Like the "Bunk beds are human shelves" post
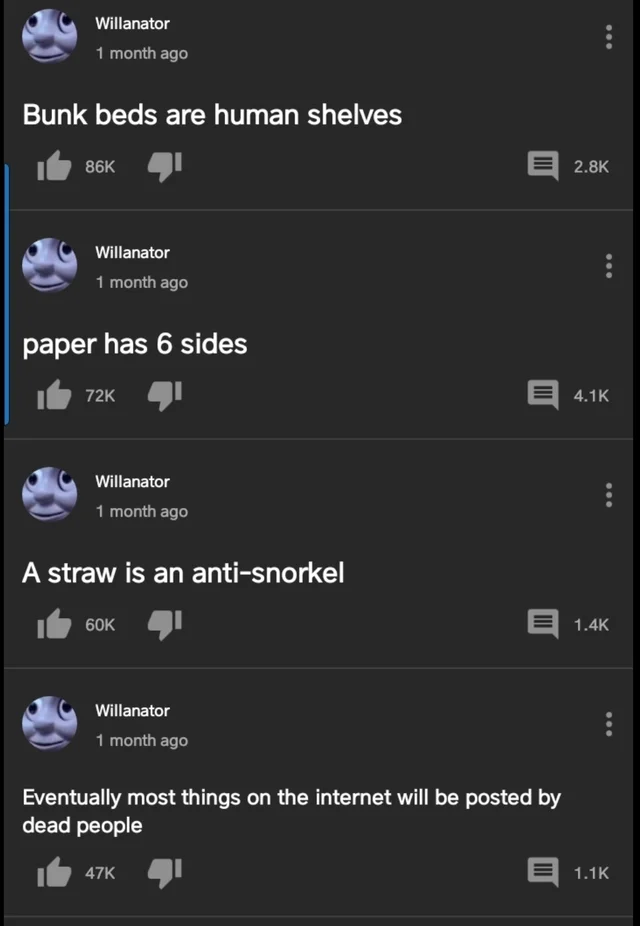640x926 pixels. click(x=54, y=166)
